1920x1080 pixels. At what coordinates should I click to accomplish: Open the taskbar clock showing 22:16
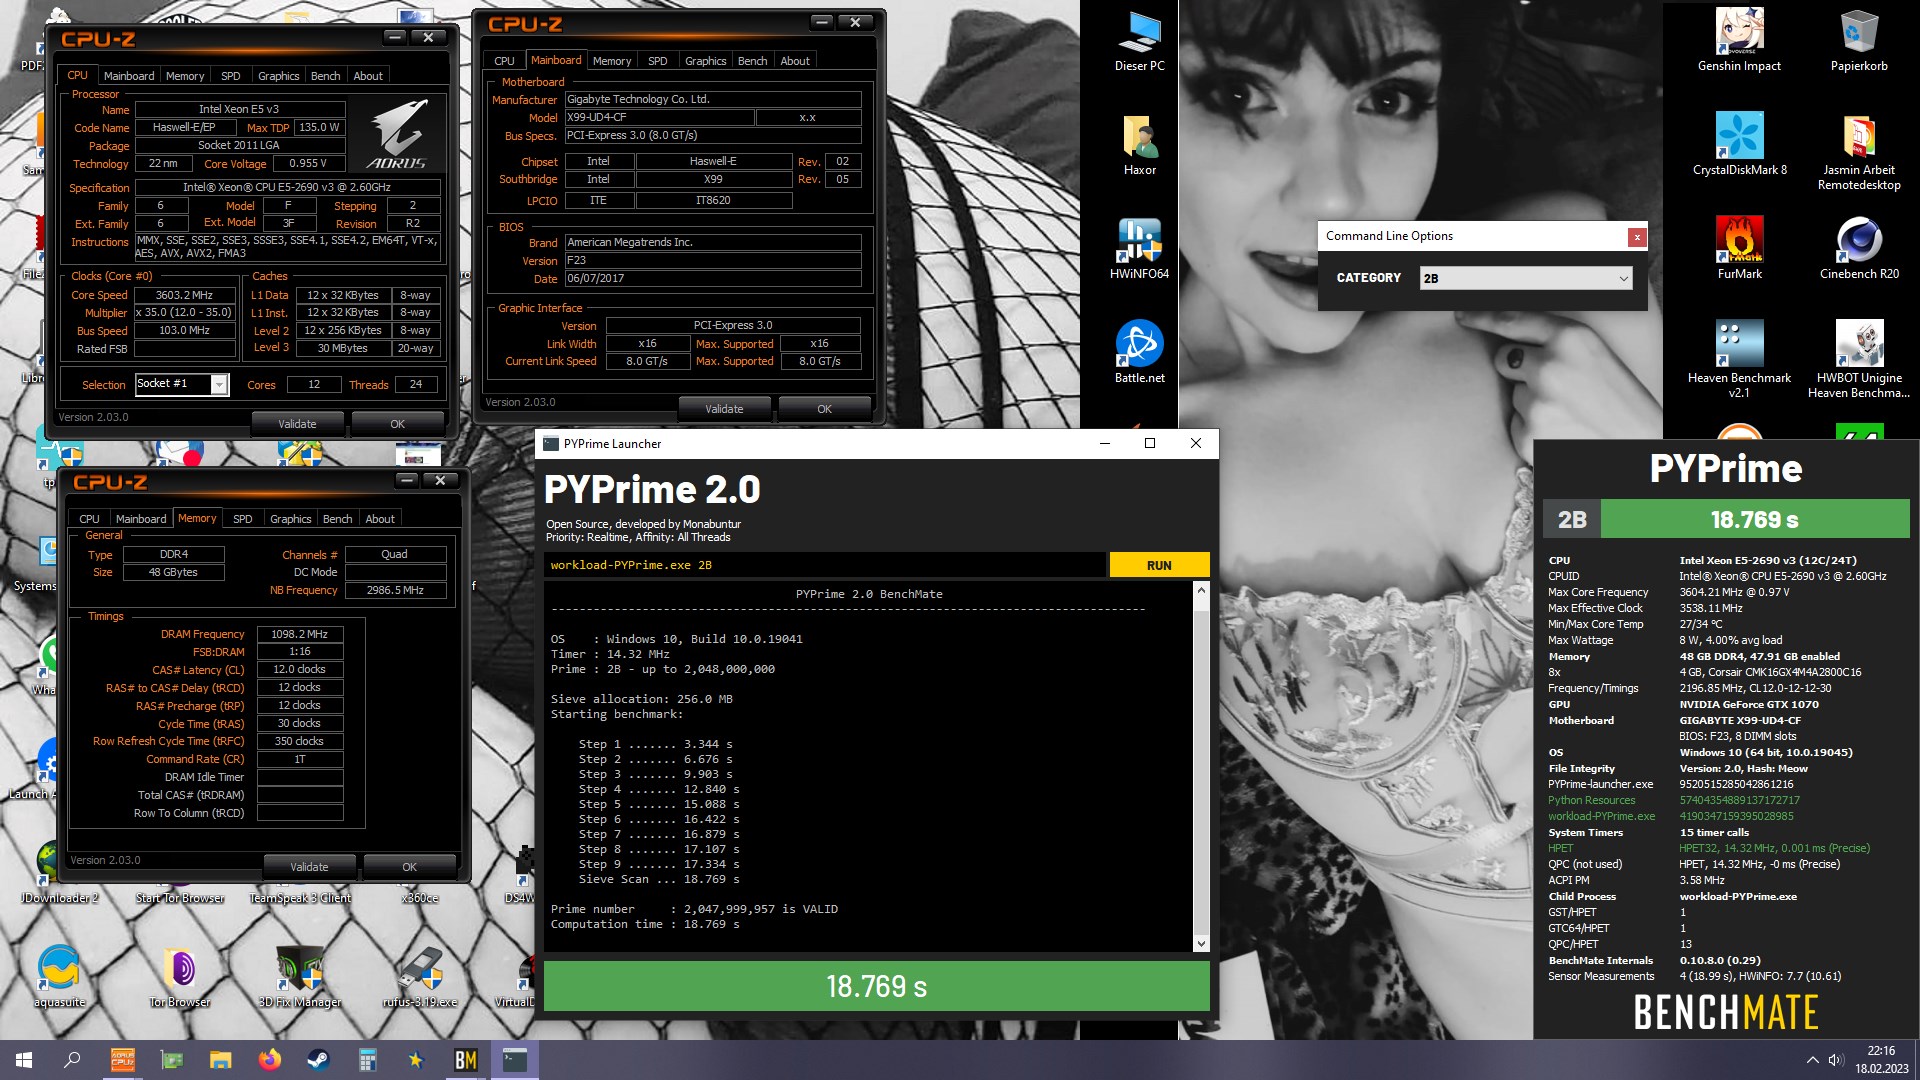click(1880, 1060)
